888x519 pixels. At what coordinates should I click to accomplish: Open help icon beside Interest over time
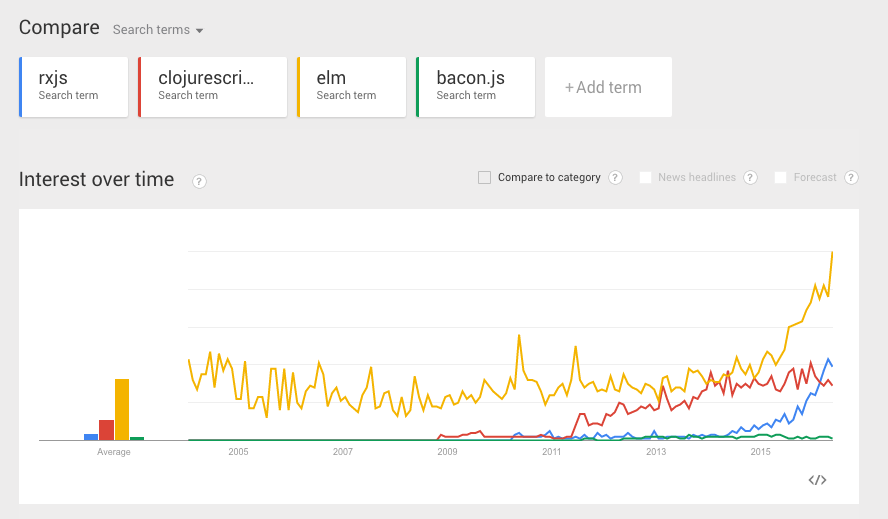click(199, 181)
